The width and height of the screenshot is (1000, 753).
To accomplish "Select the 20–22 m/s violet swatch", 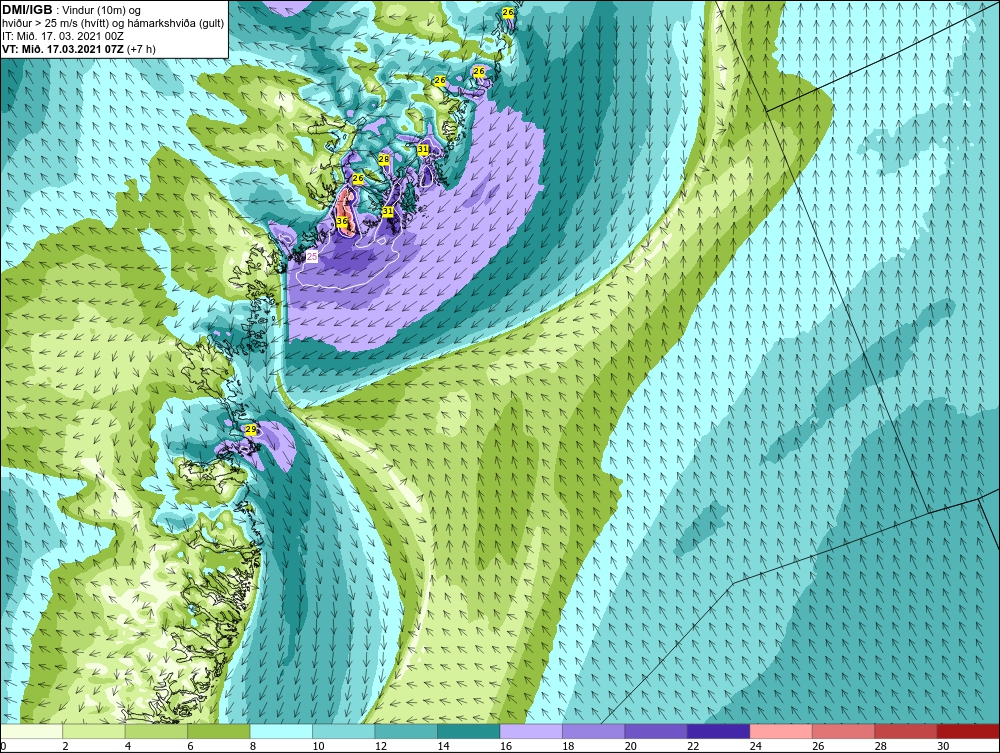I will (656, 731).
